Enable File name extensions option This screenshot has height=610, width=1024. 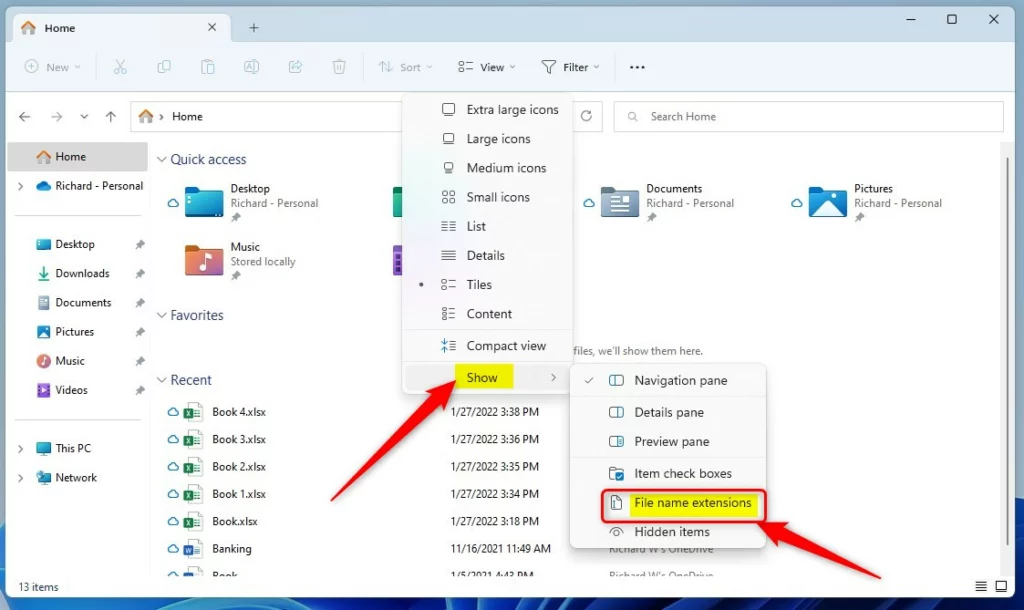tap(691, 503)
